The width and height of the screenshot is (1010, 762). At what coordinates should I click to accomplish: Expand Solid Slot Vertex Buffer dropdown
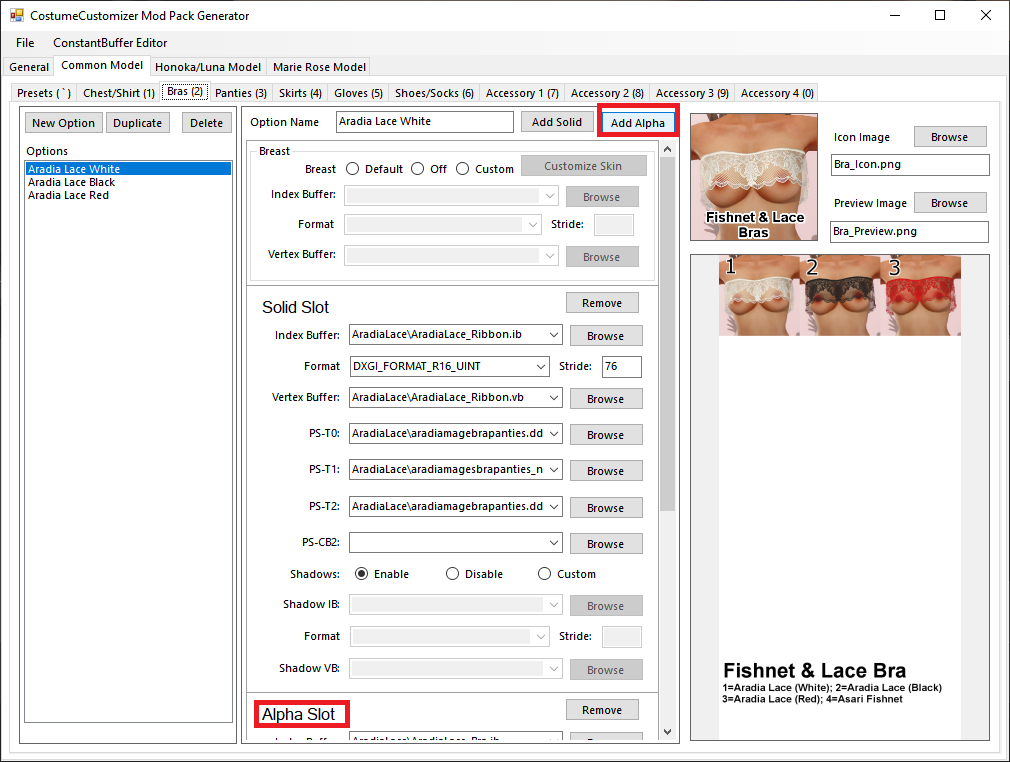pyautogui.click(x=554, y=398)
